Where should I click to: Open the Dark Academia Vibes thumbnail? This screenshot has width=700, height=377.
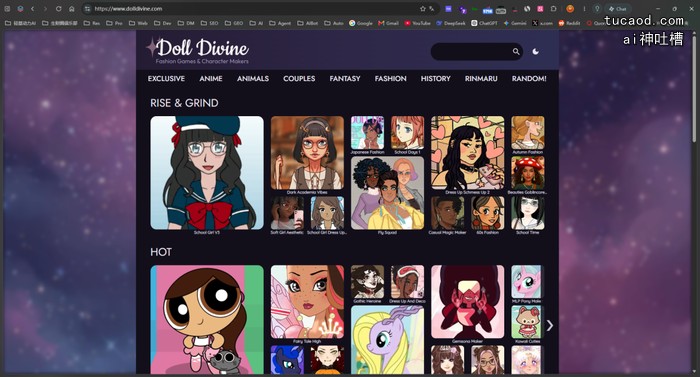coord(307,153)
